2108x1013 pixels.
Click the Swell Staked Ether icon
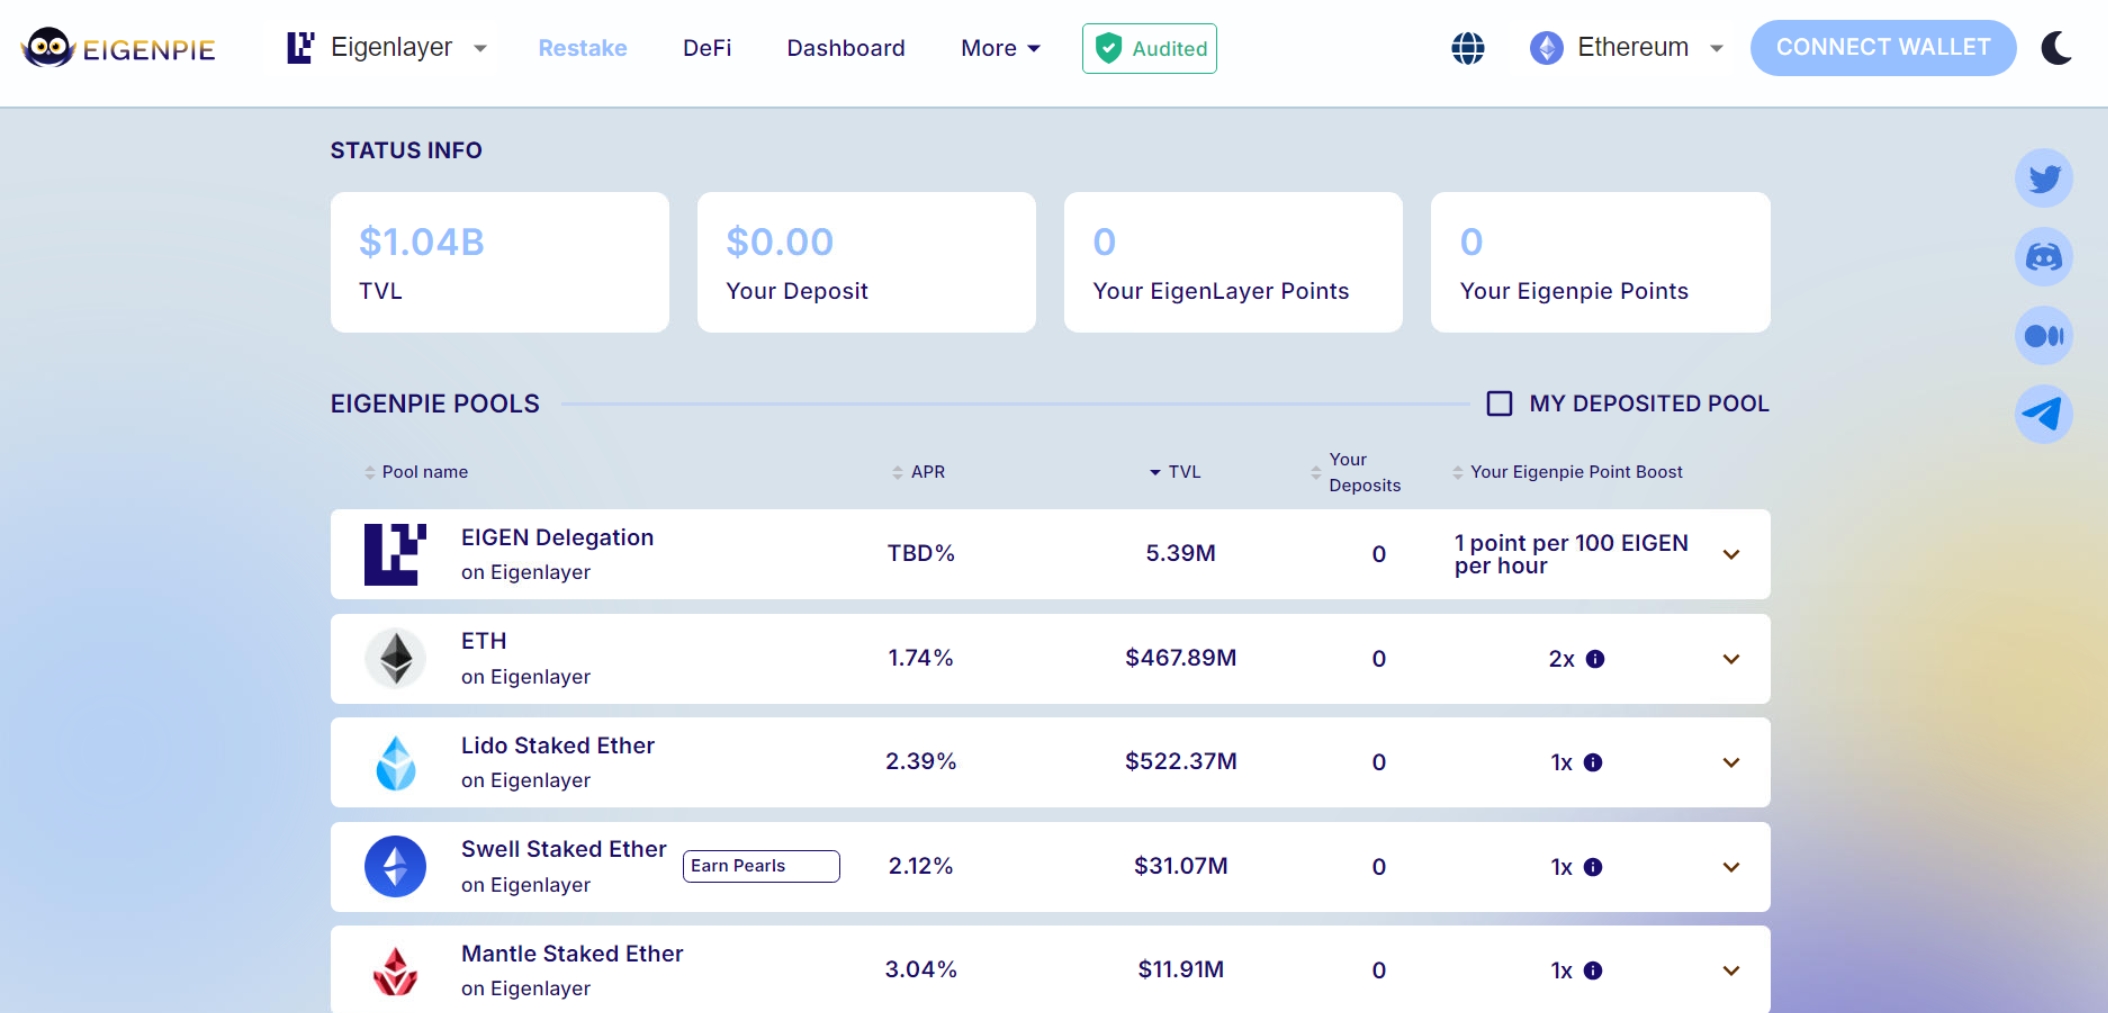coord(395,866)
